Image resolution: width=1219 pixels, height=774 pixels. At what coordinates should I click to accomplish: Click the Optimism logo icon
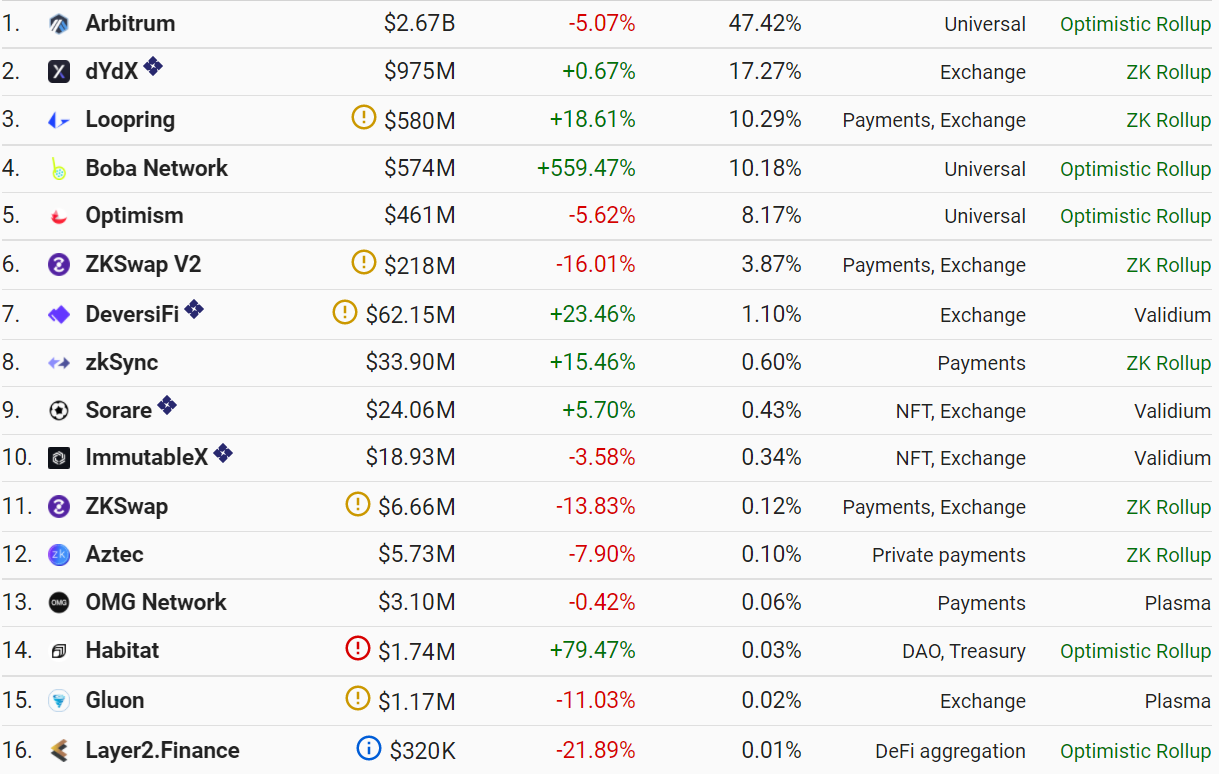[x=59, y=216]
